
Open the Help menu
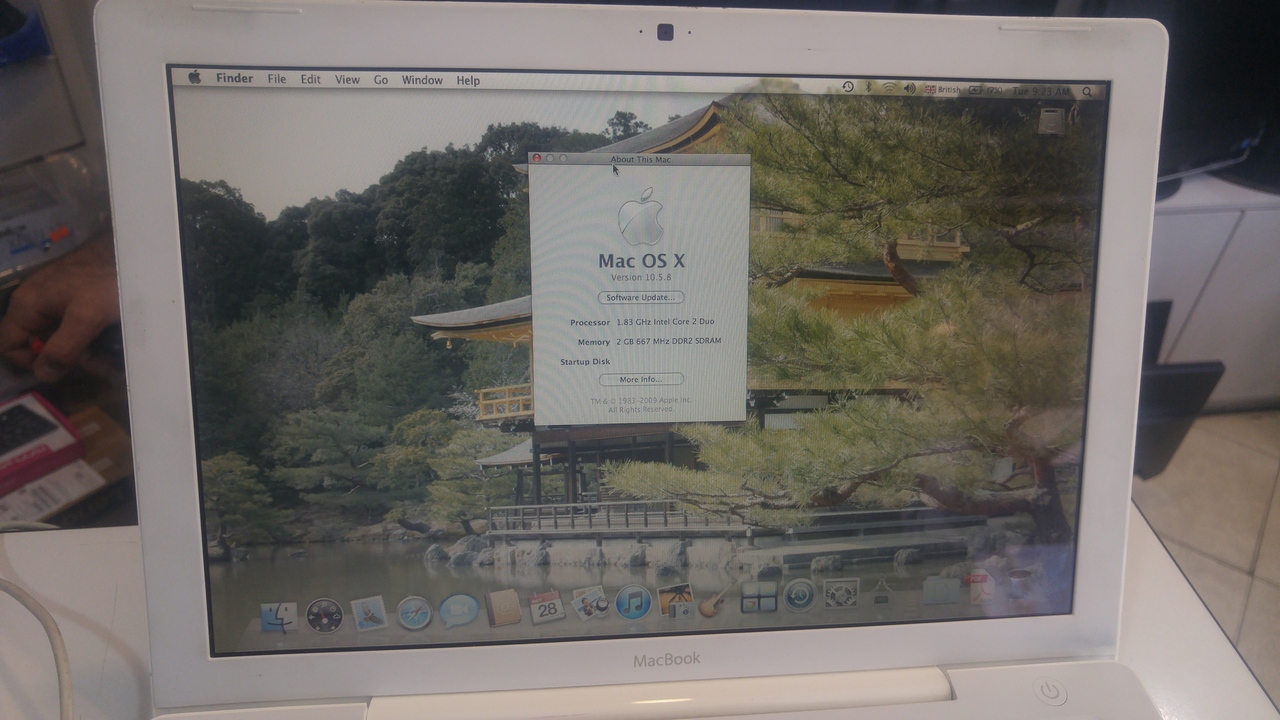point(468,80)
